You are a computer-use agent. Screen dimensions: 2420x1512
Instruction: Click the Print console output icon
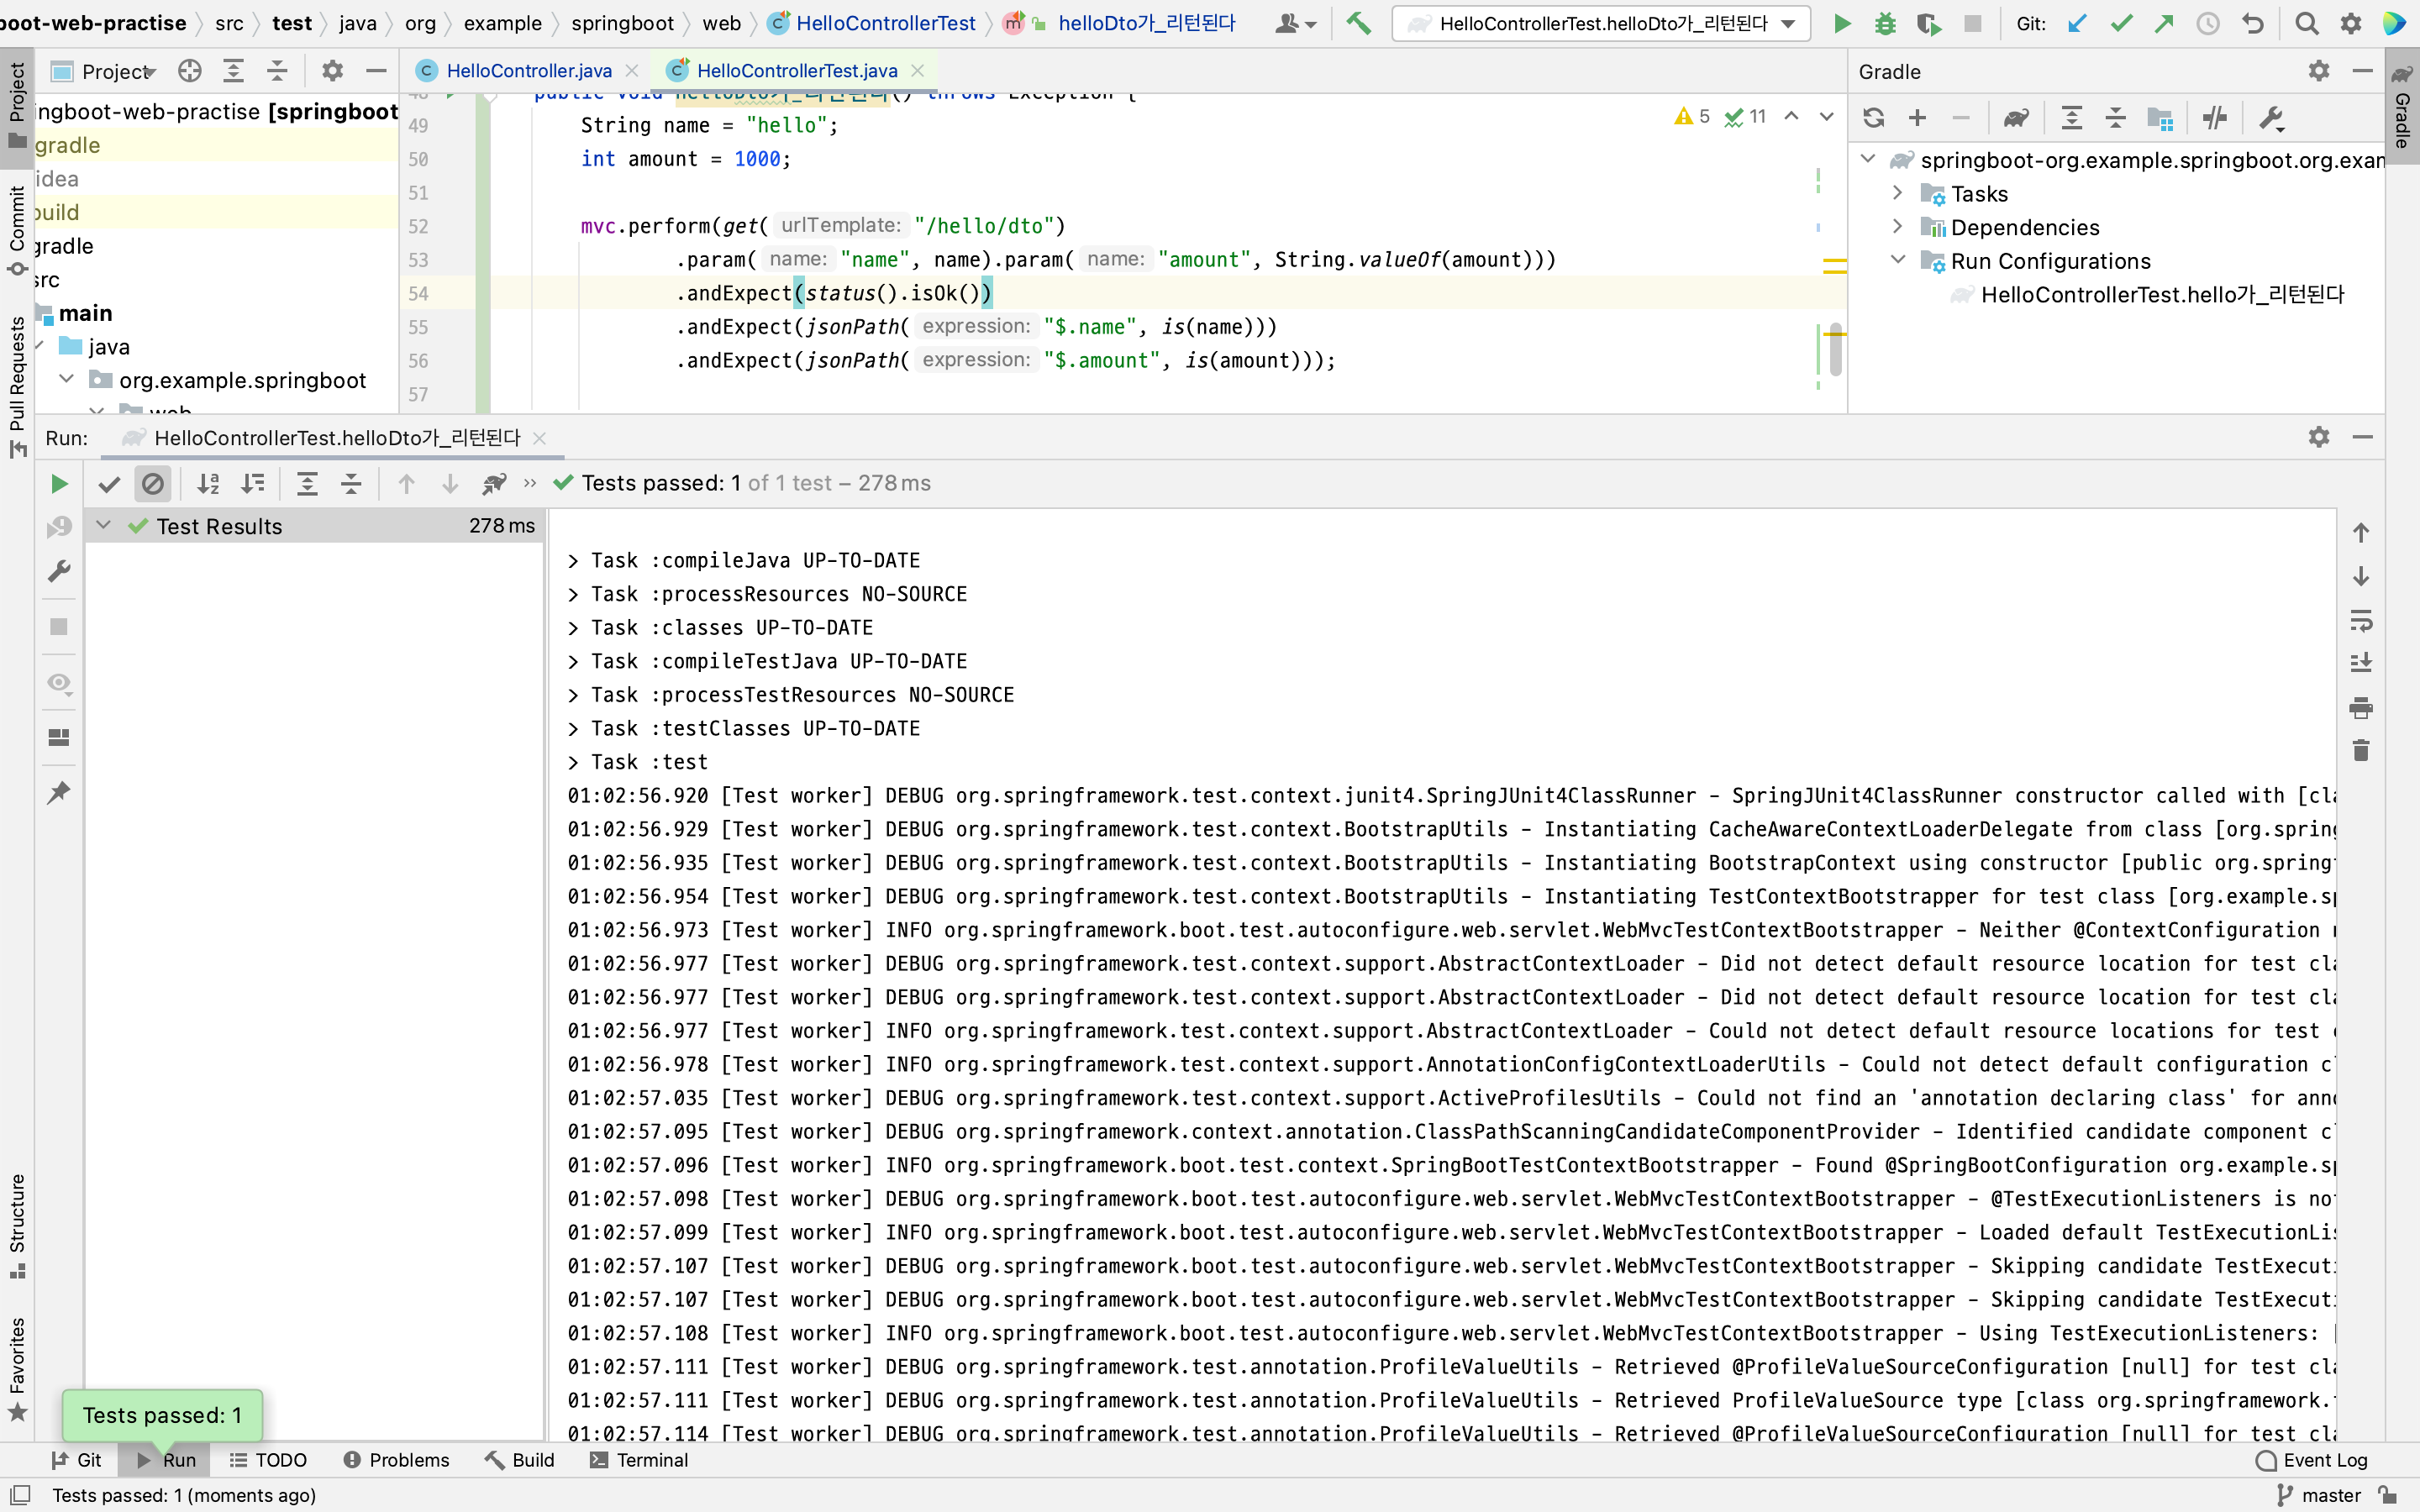[2360, 707]
